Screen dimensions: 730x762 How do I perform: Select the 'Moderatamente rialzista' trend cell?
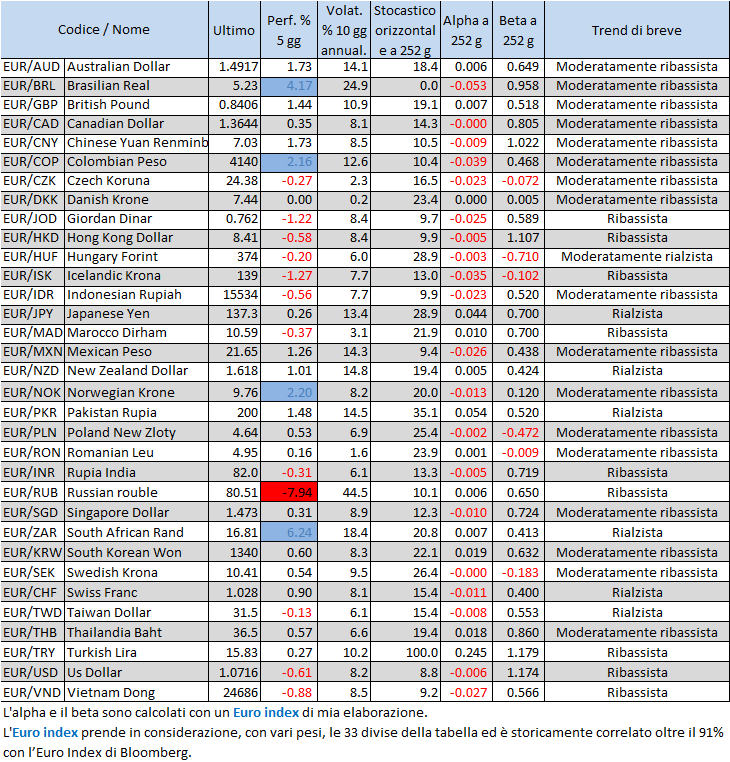637,257
